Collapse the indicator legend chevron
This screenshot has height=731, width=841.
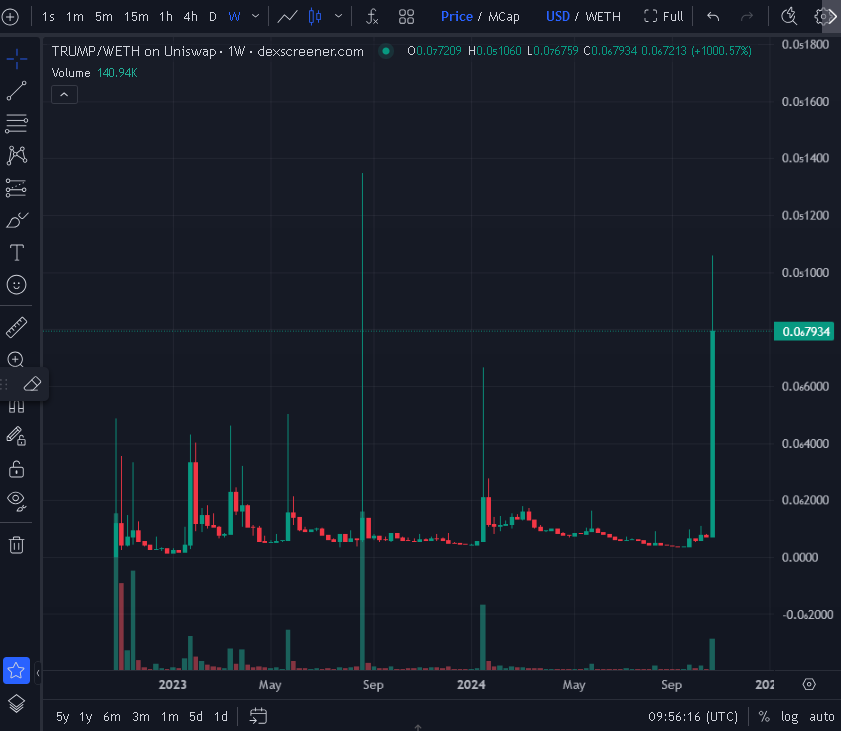pyautogui.click(x=64, y=95)
